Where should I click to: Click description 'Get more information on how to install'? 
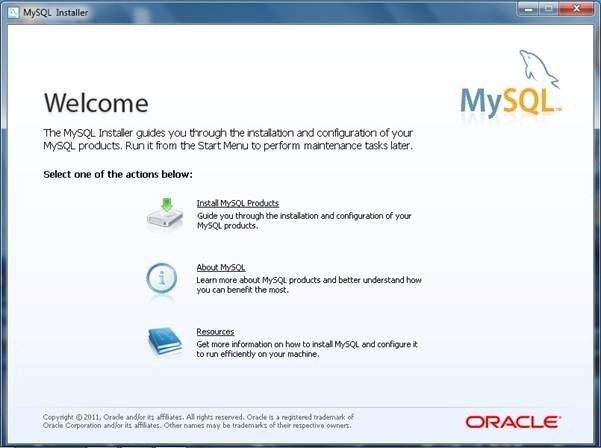click(307, 349)
